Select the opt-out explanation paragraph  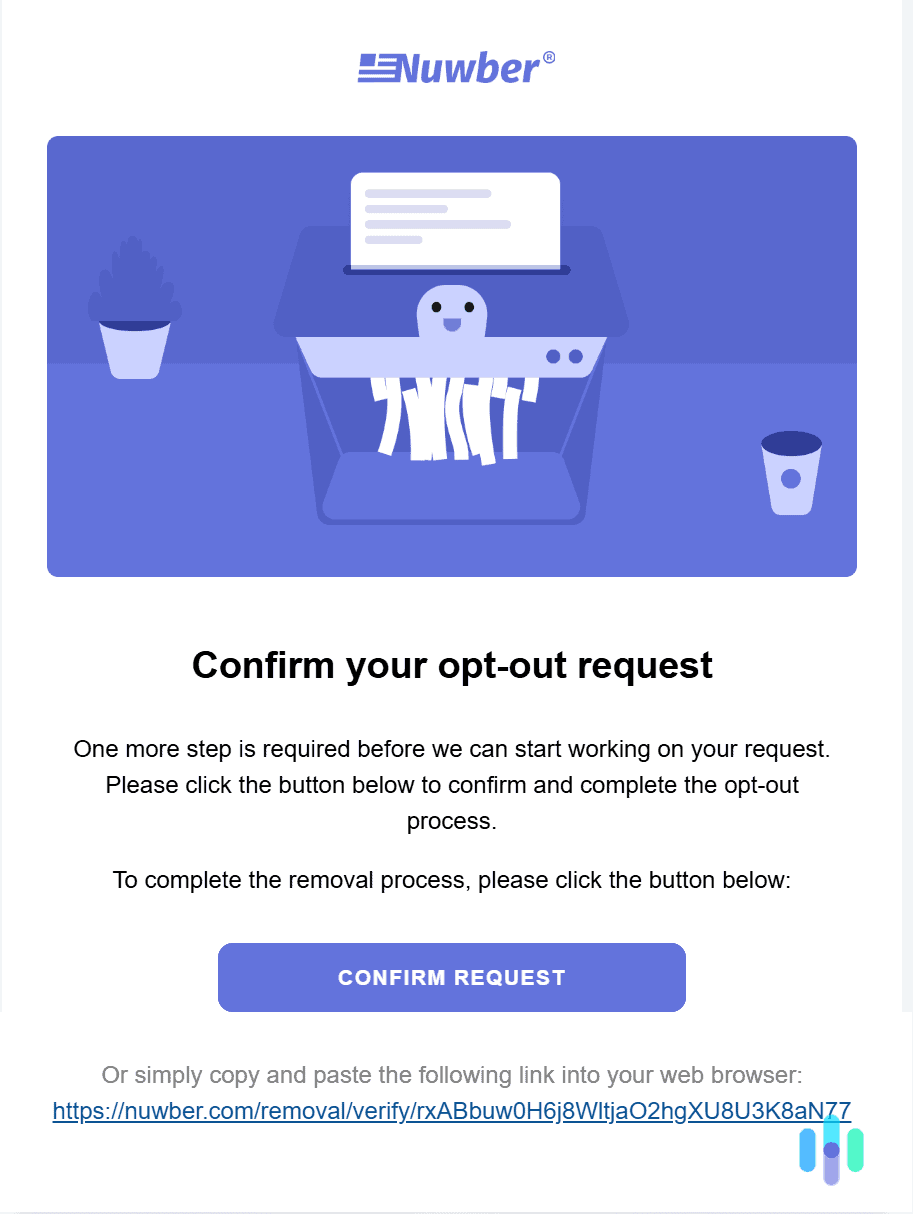(452, 785)
